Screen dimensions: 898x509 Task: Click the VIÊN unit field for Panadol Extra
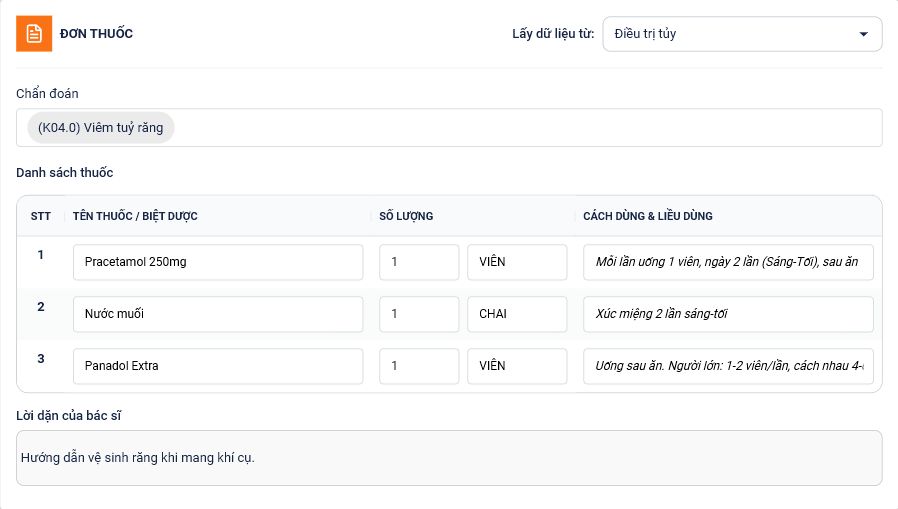pos(517,366)
